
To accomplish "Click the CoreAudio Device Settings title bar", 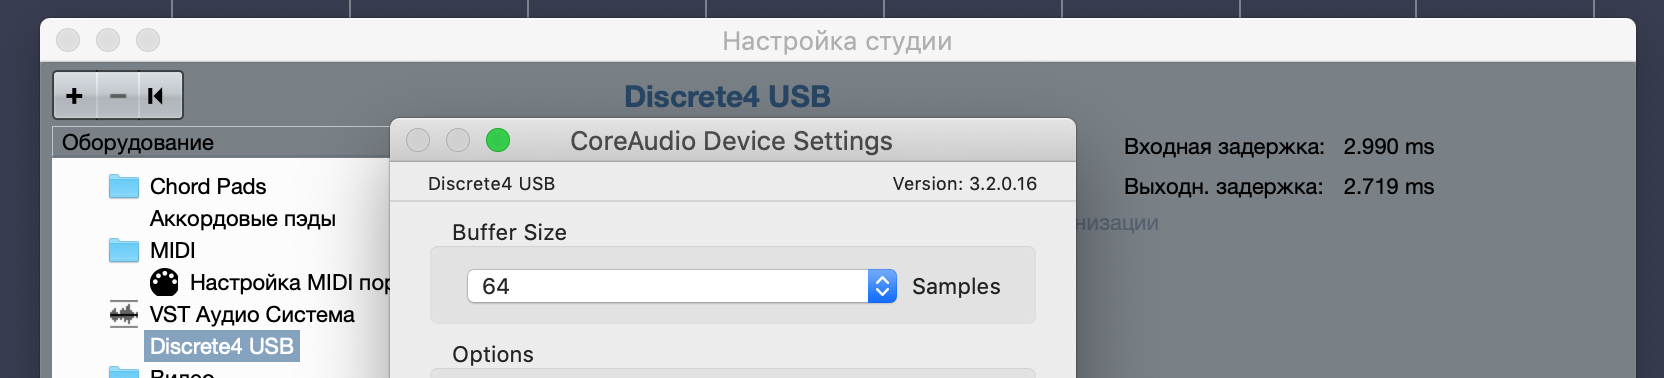I will pyautogui.click(x=732, y=141).
